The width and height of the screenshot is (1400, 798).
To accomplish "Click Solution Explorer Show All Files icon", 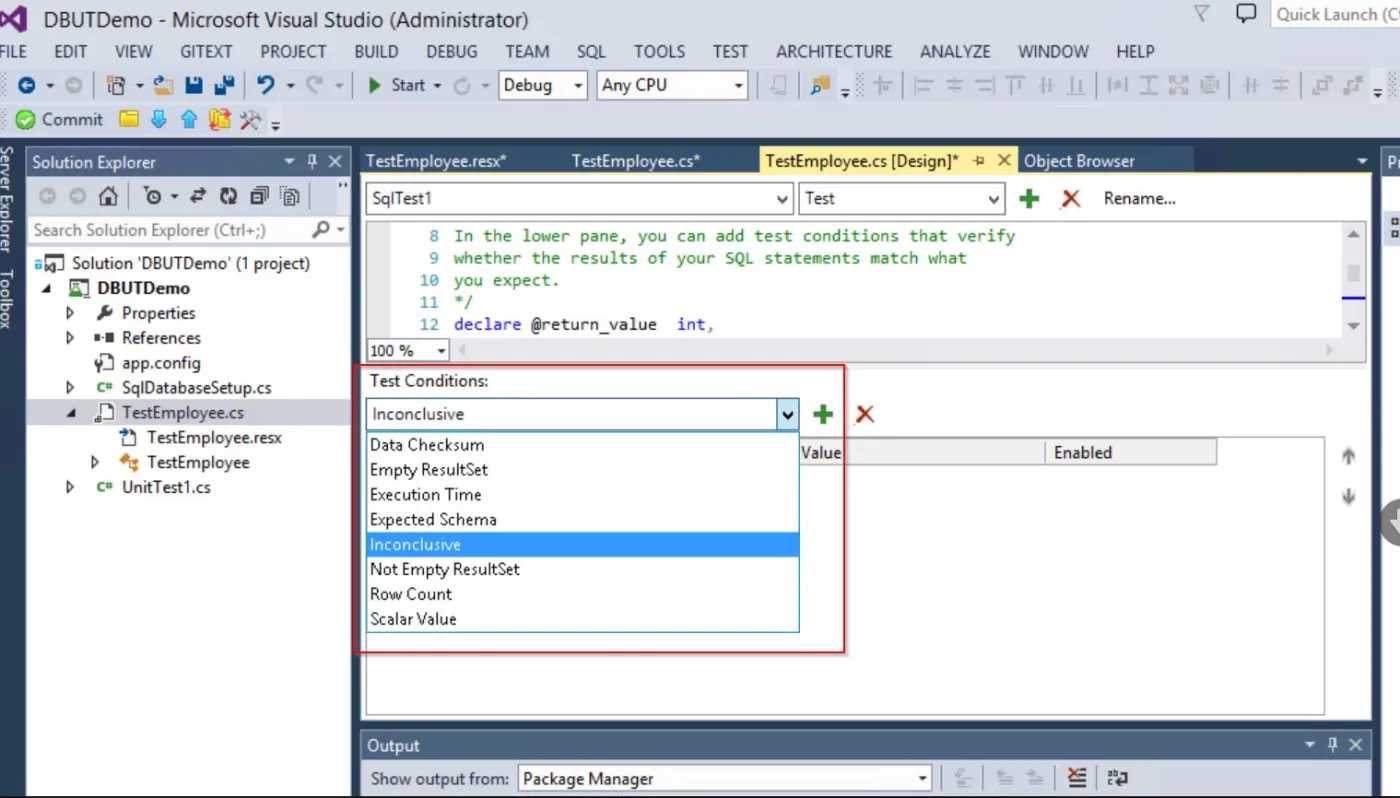I will 290,196.
